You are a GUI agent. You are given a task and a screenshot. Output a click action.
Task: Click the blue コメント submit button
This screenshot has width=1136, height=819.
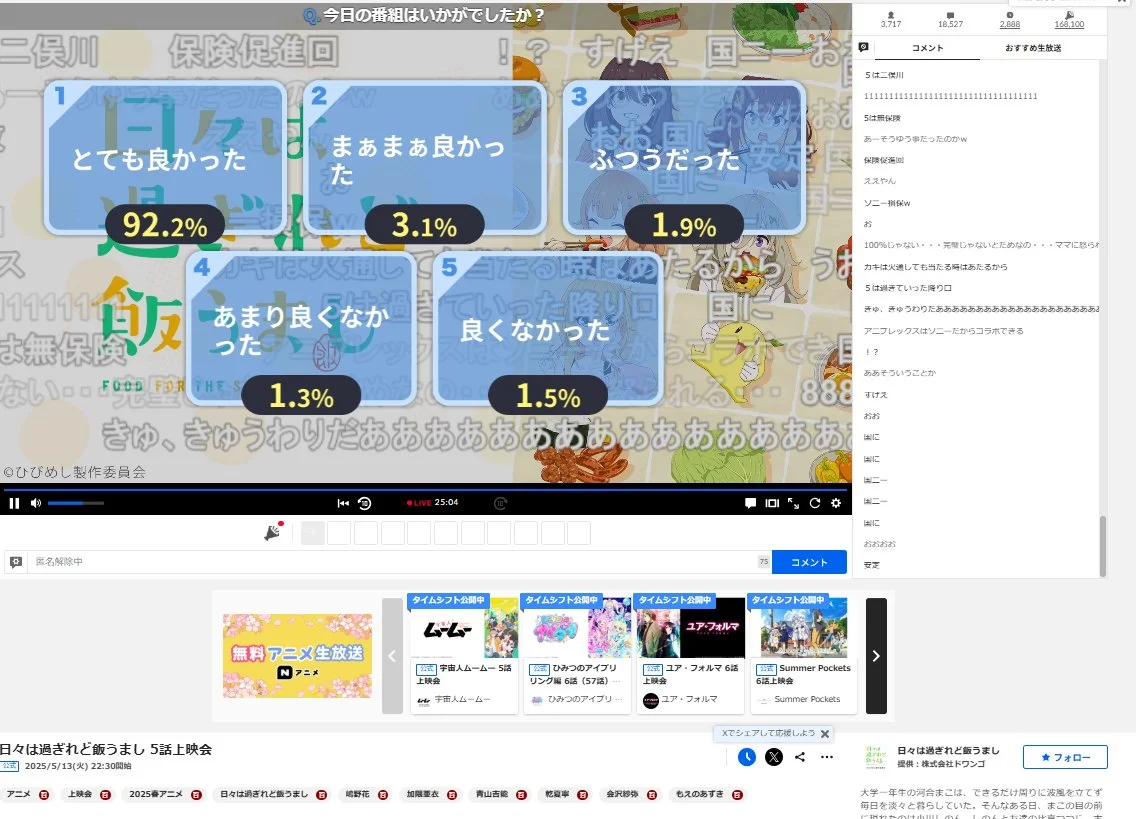click(809, 562)
